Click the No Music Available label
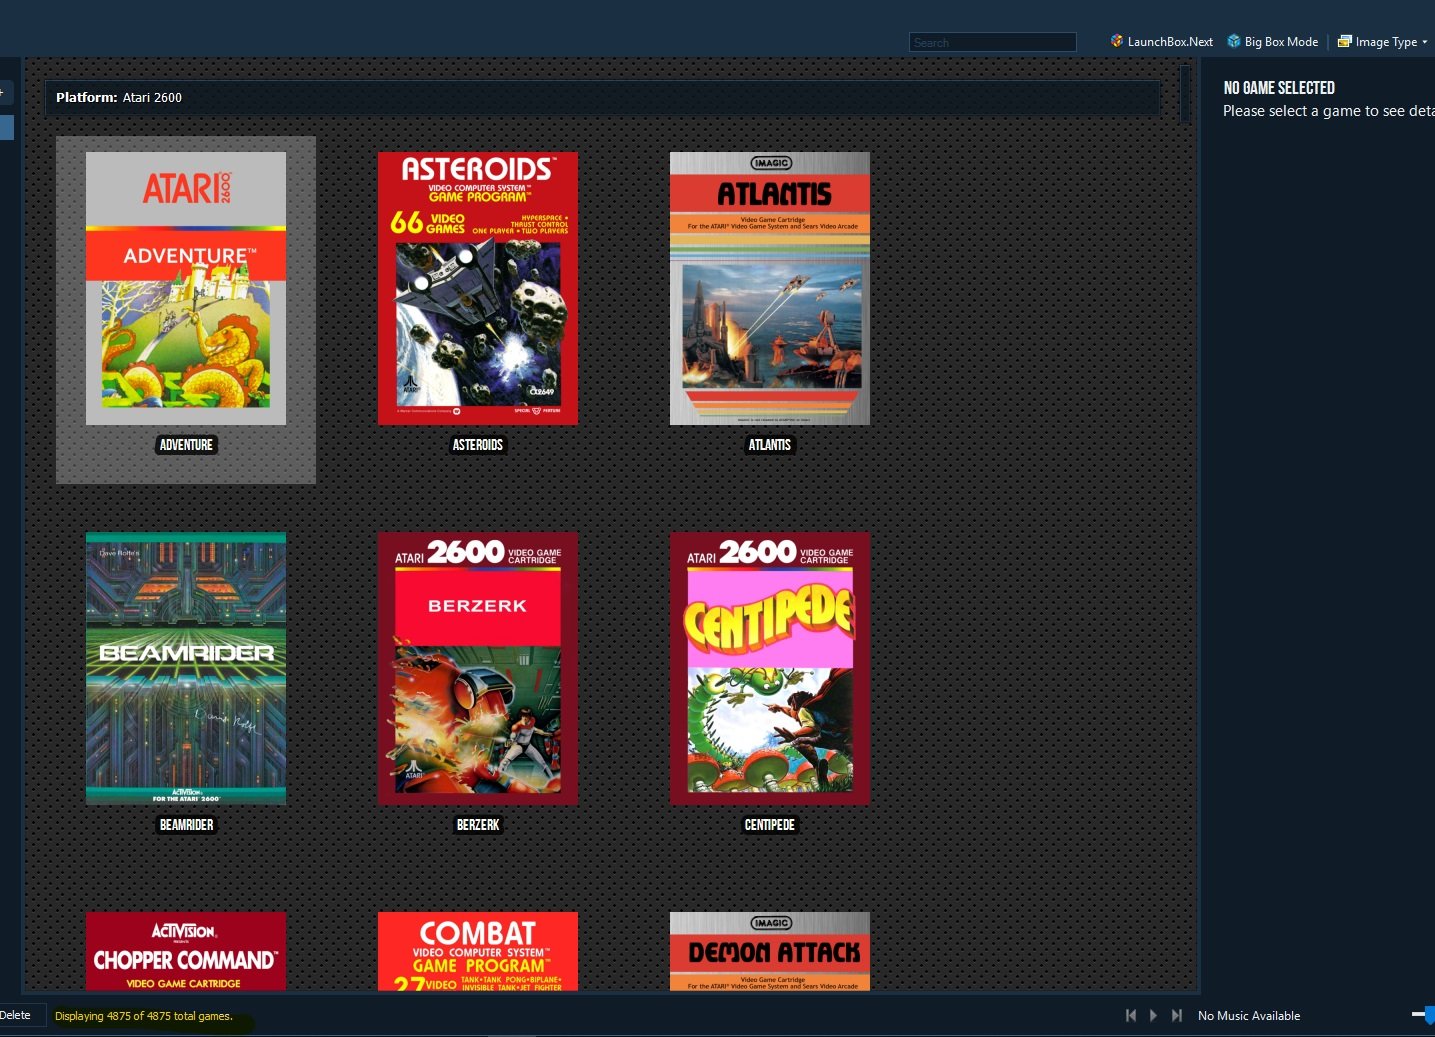The image size is (1435, 1037). pos(1249,1016)
